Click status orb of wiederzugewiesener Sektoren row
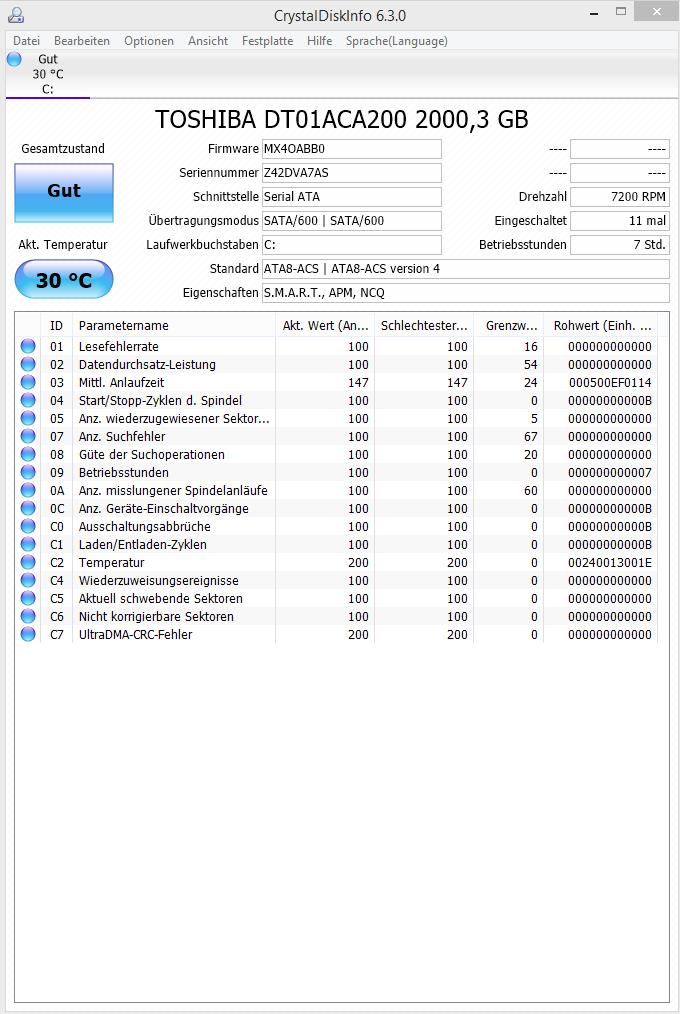 pyautogui.click(x=28, y=418)
